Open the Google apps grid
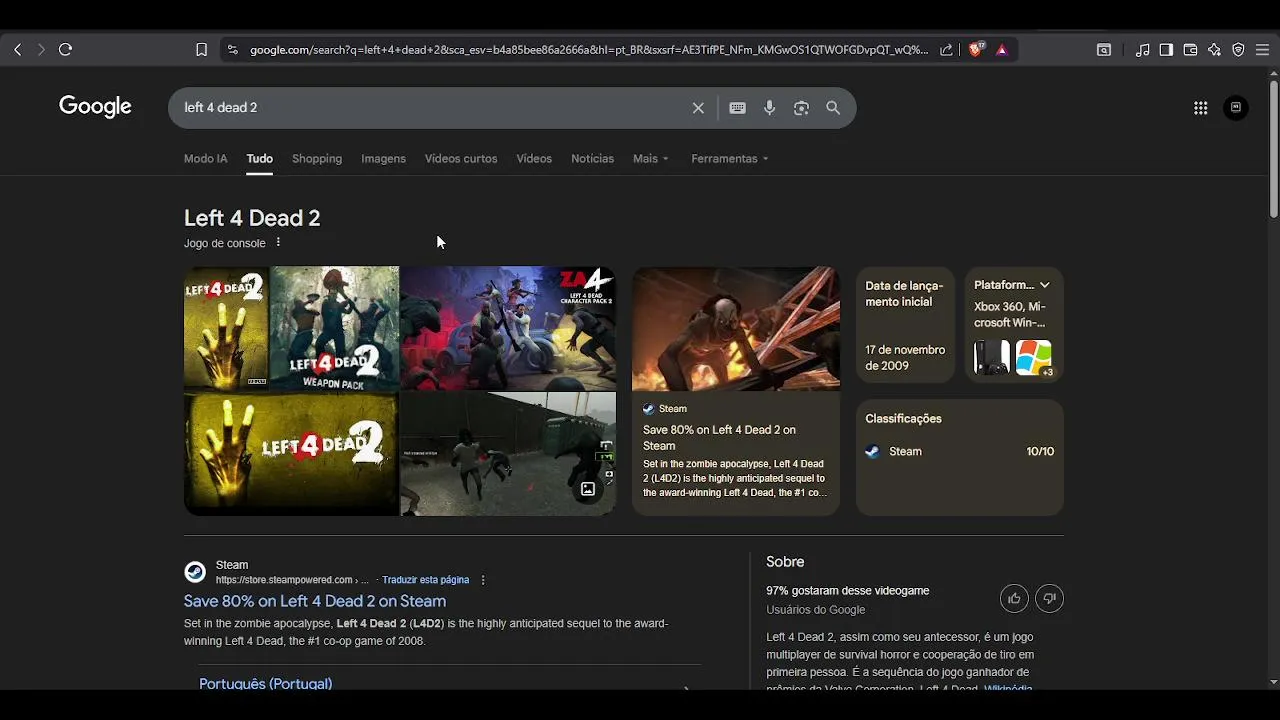This screenshot has height=720, width=1280. (x=1201, y=108)
